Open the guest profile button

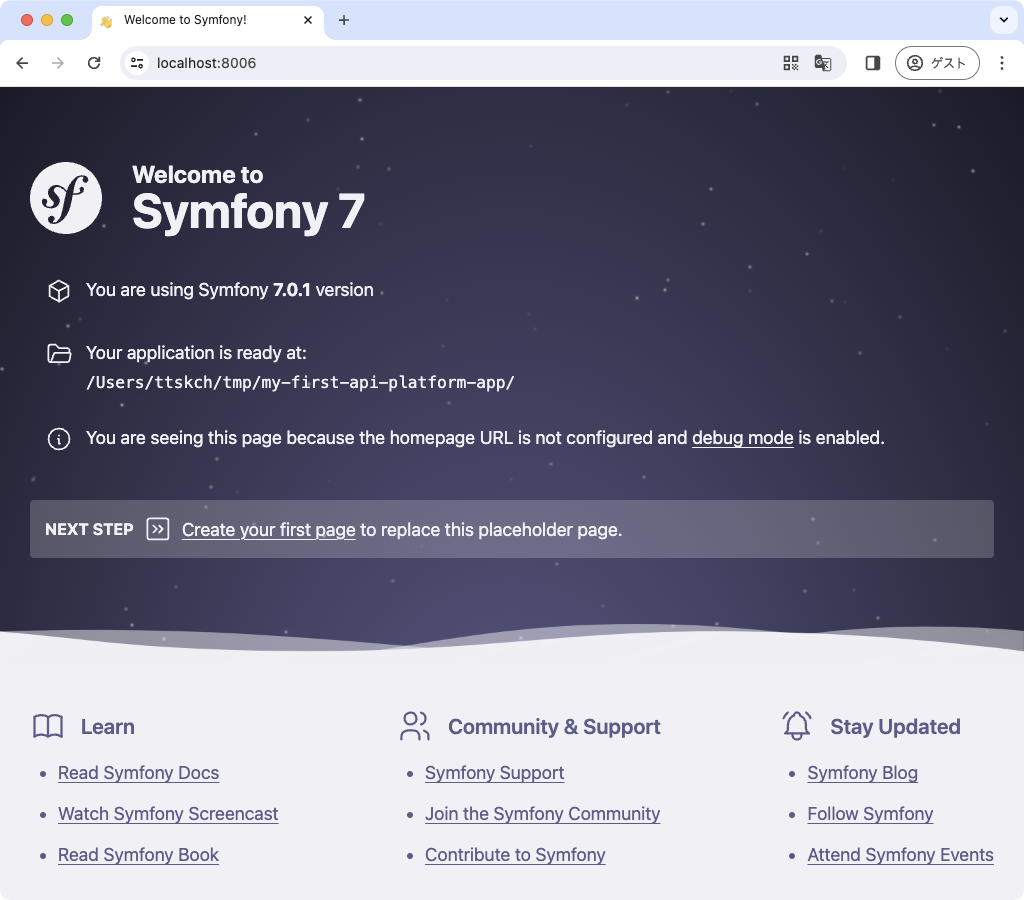(x=937, y=63)
